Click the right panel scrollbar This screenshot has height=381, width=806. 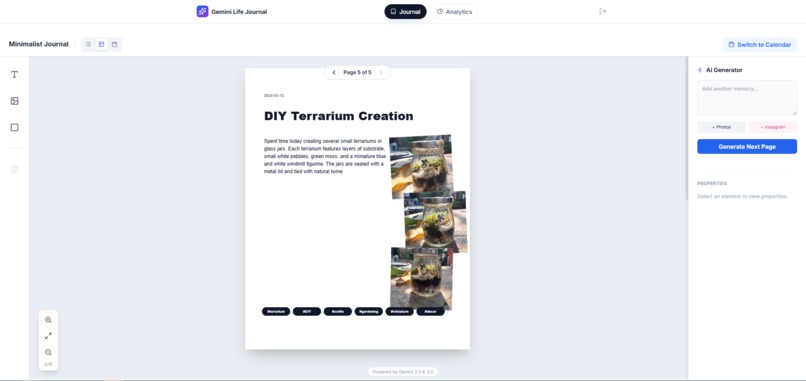(687, 129)
